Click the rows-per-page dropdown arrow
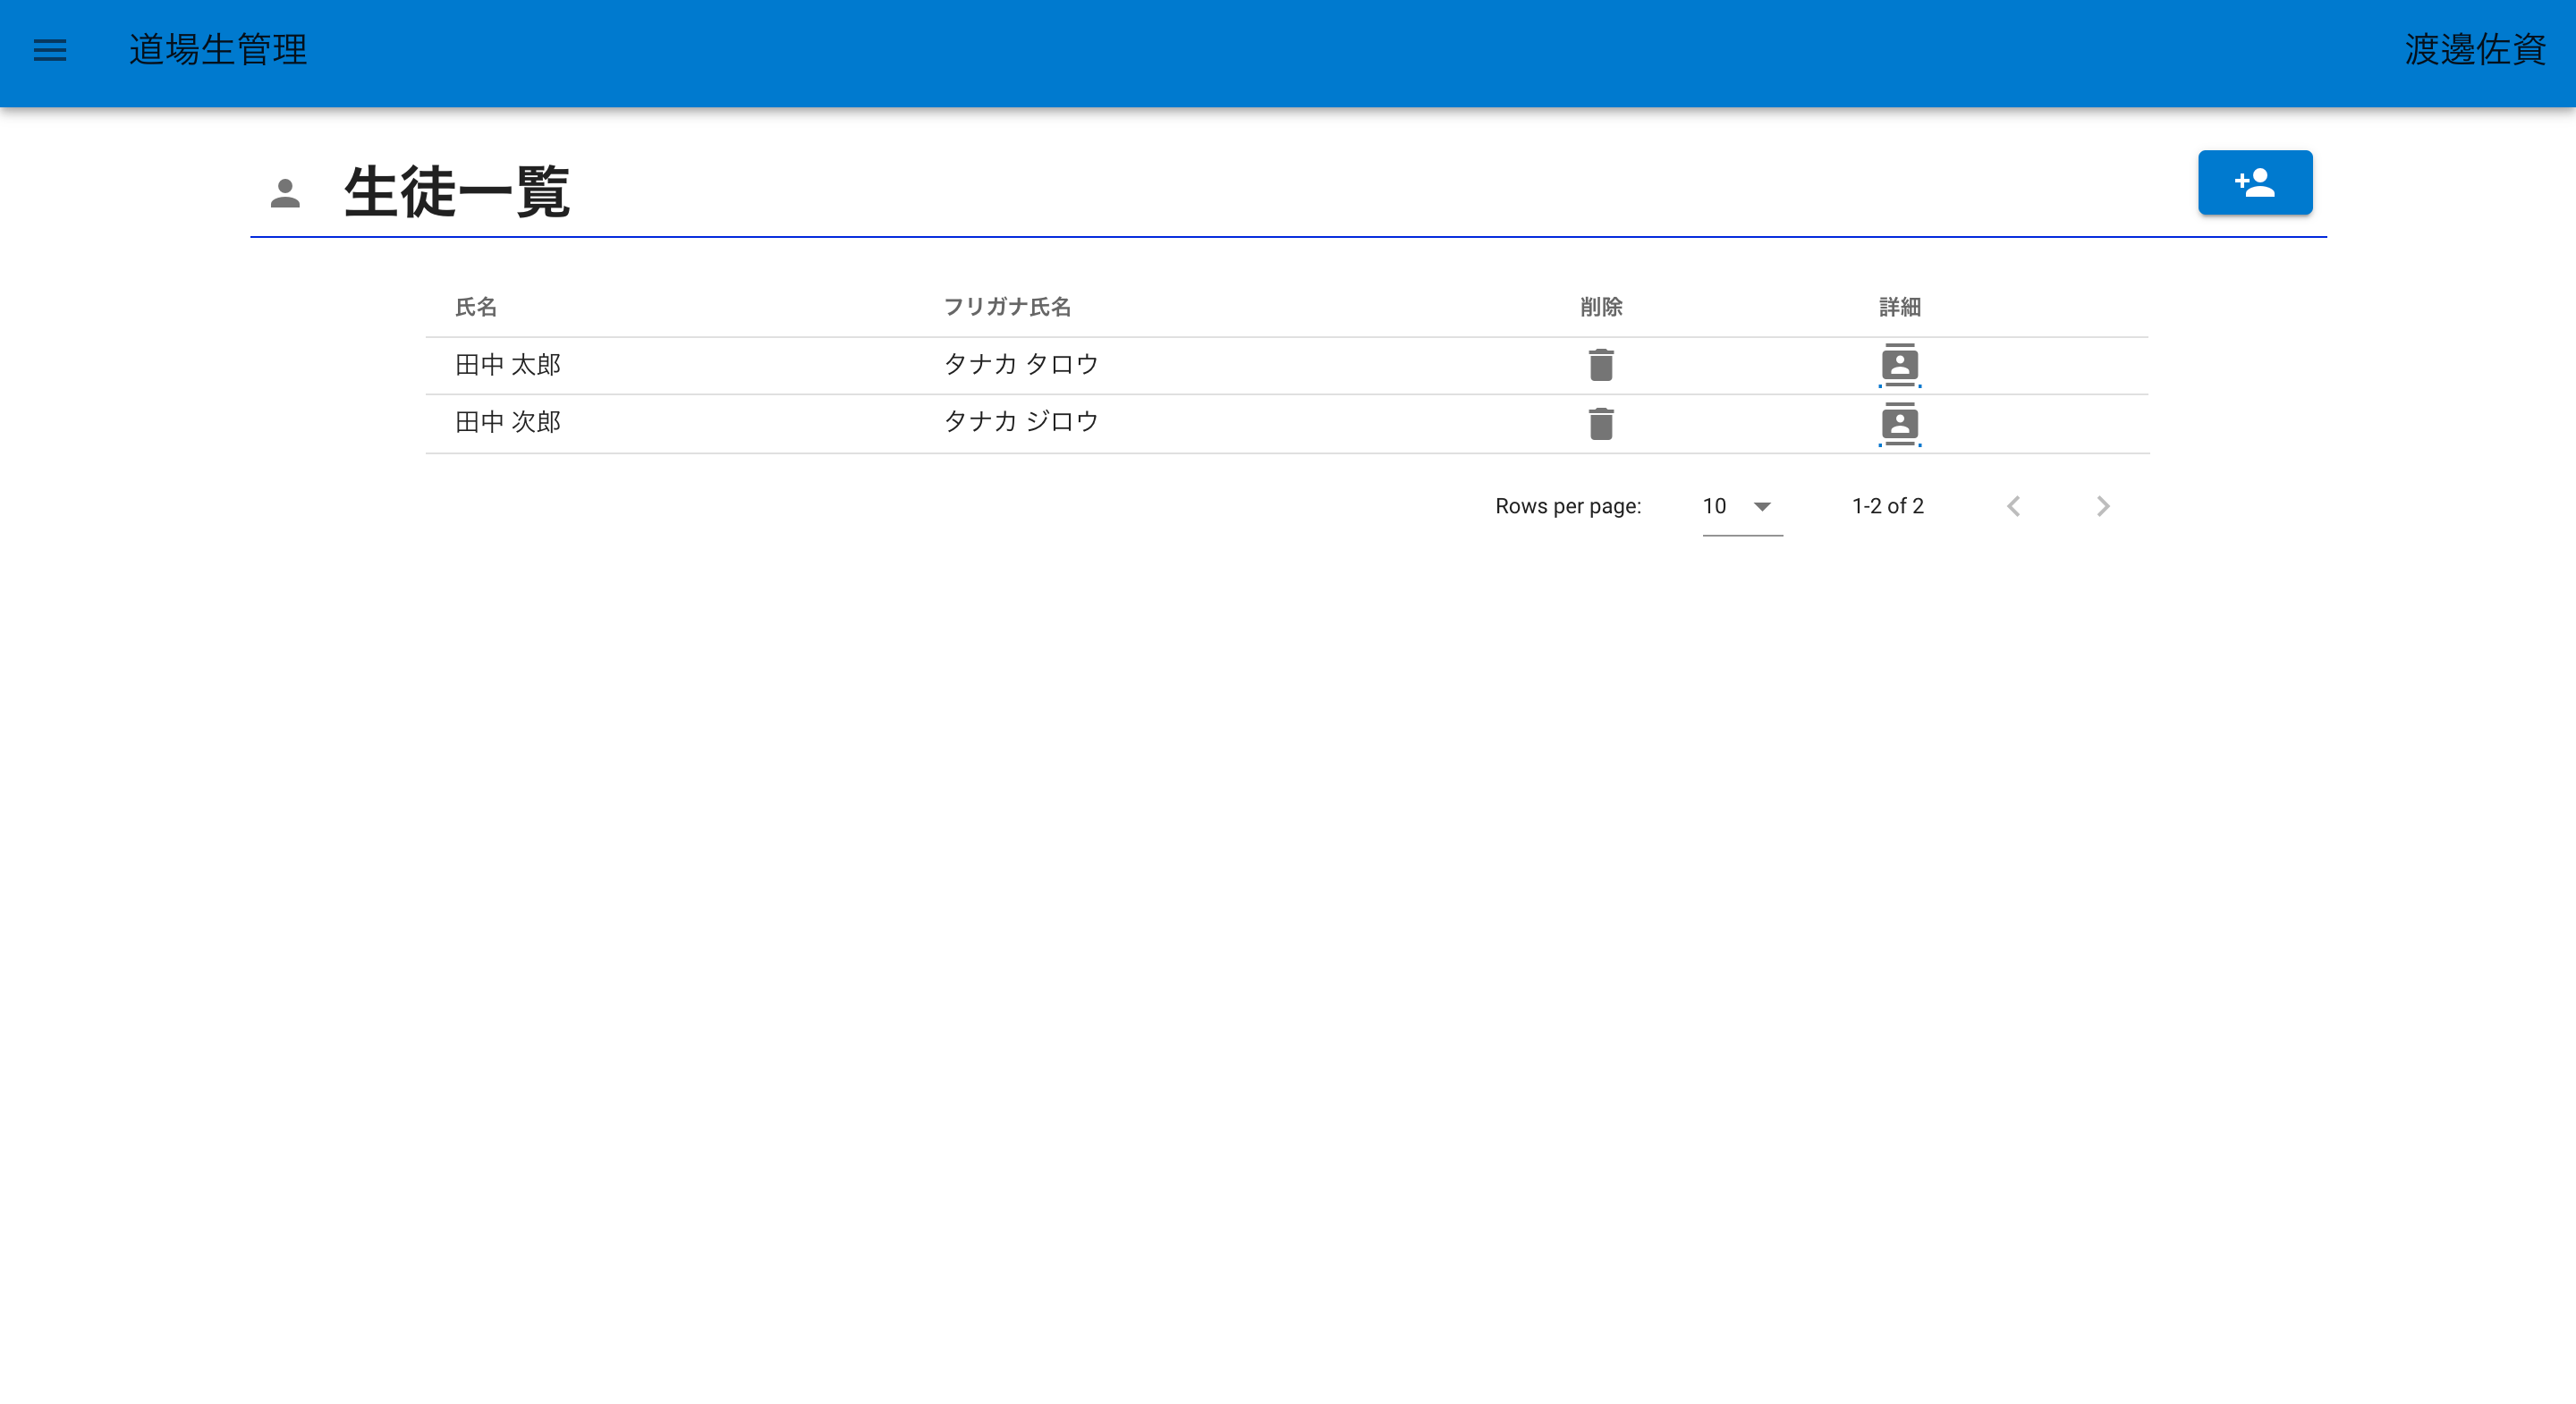Image resolution: width=2576 pixels, height=1404 pixels. [x=1763, y=506]
